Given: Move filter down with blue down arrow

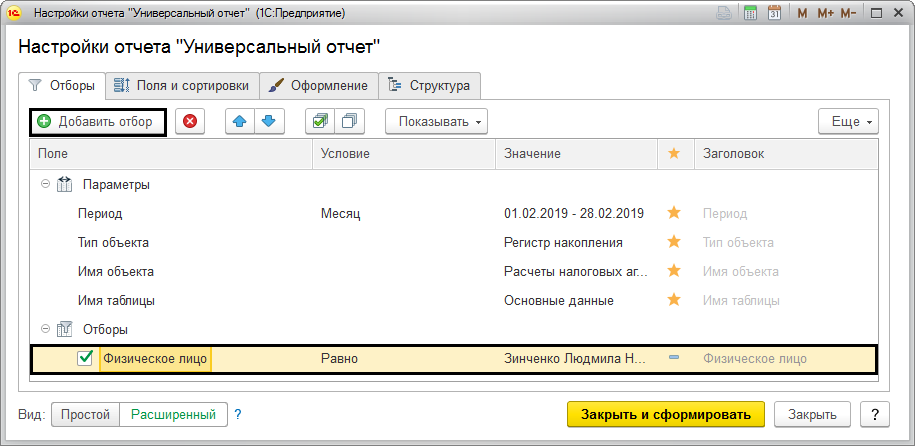Looking at the screenshot, I should [268, 122].
